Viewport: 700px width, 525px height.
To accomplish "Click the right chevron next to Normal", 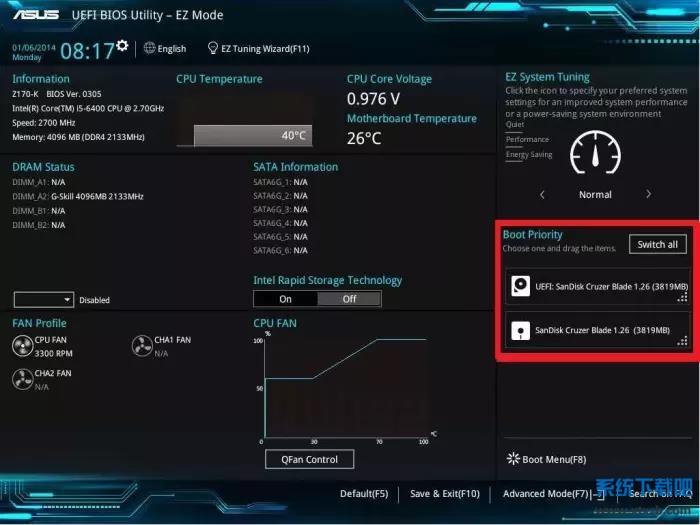I will point(648,194).
